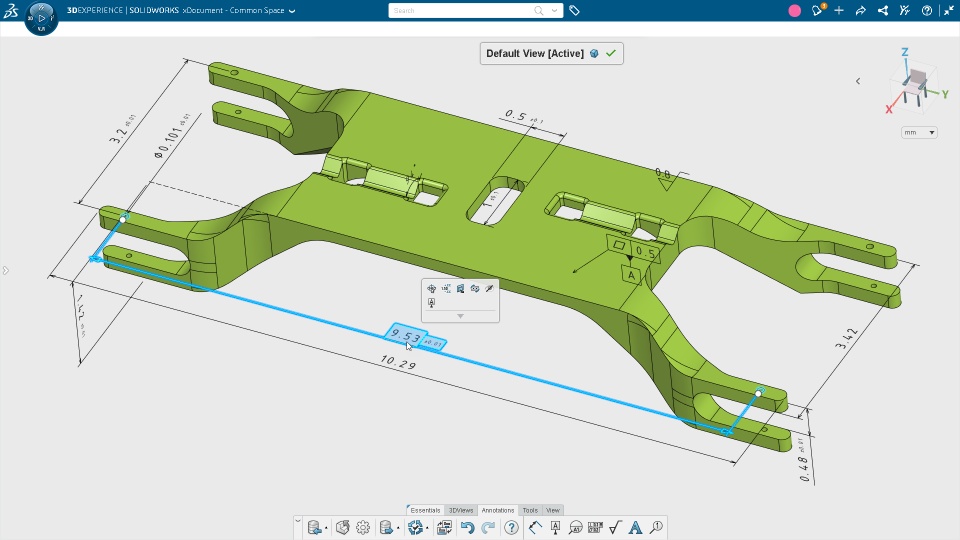Open the settings gear icon
The image size is (960, 540).
(x=363, y=528)
